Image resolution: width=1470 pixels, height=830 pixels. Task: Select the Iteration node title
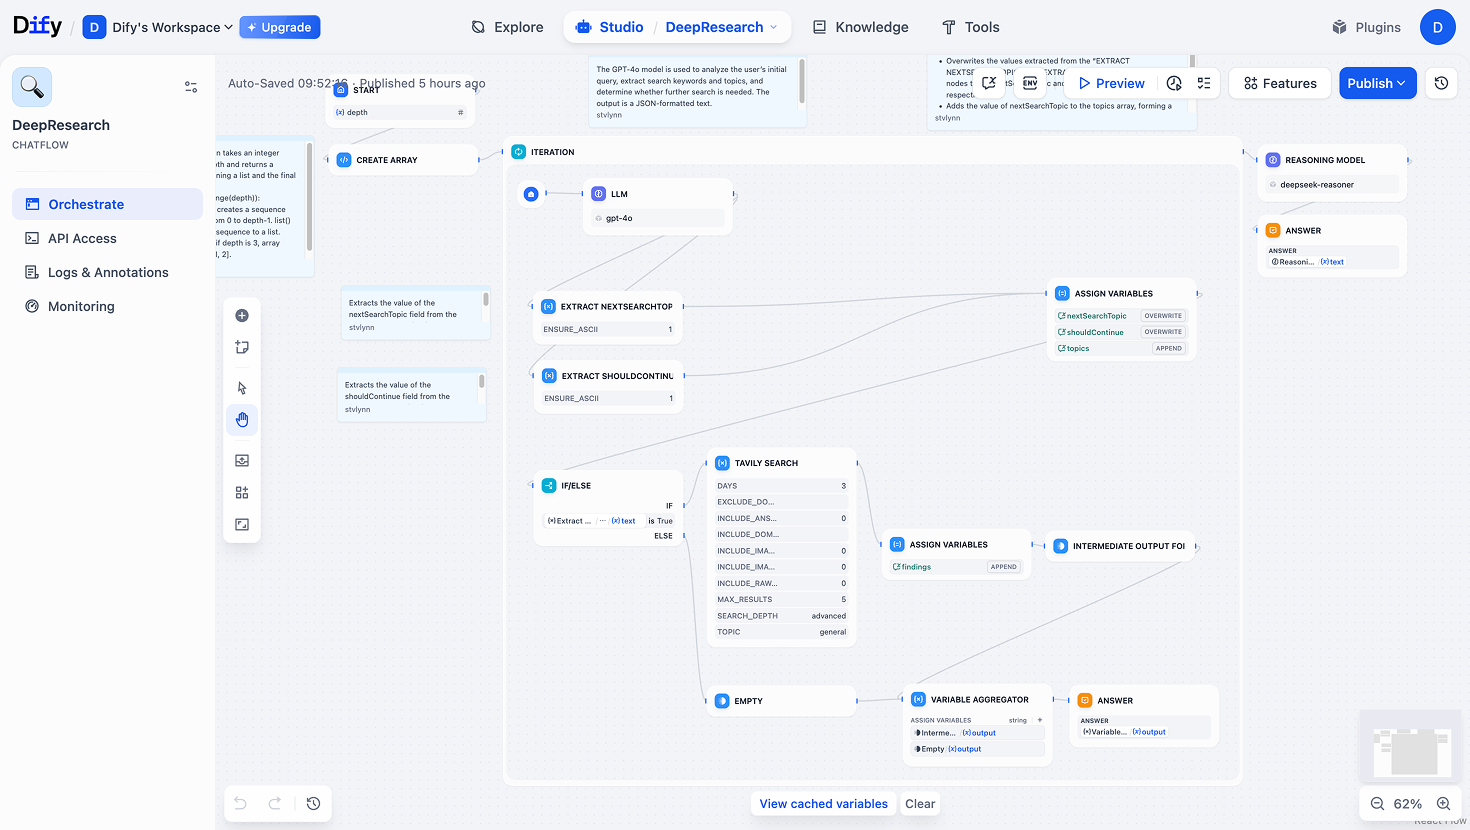pos(552,152)
